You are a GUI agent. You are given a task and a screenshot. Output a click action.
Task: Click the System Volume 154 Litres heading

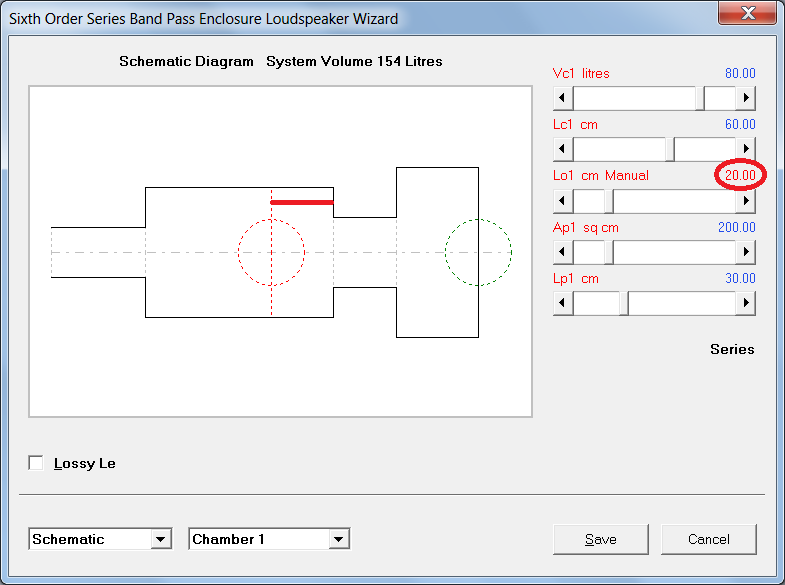(354, 62)
